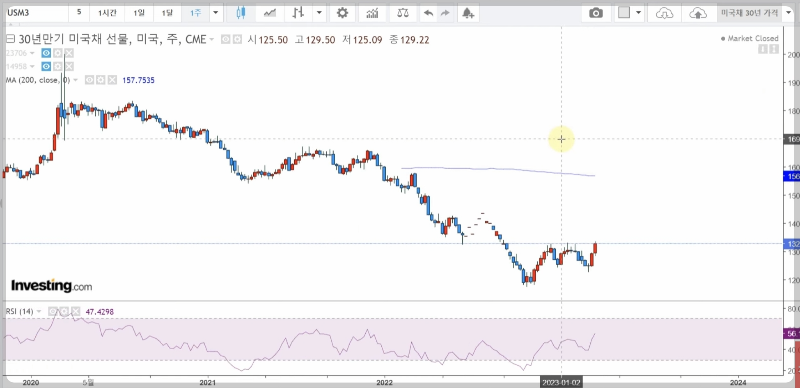
Task: Click the RSI (14) label
Action: click(19, 311)
